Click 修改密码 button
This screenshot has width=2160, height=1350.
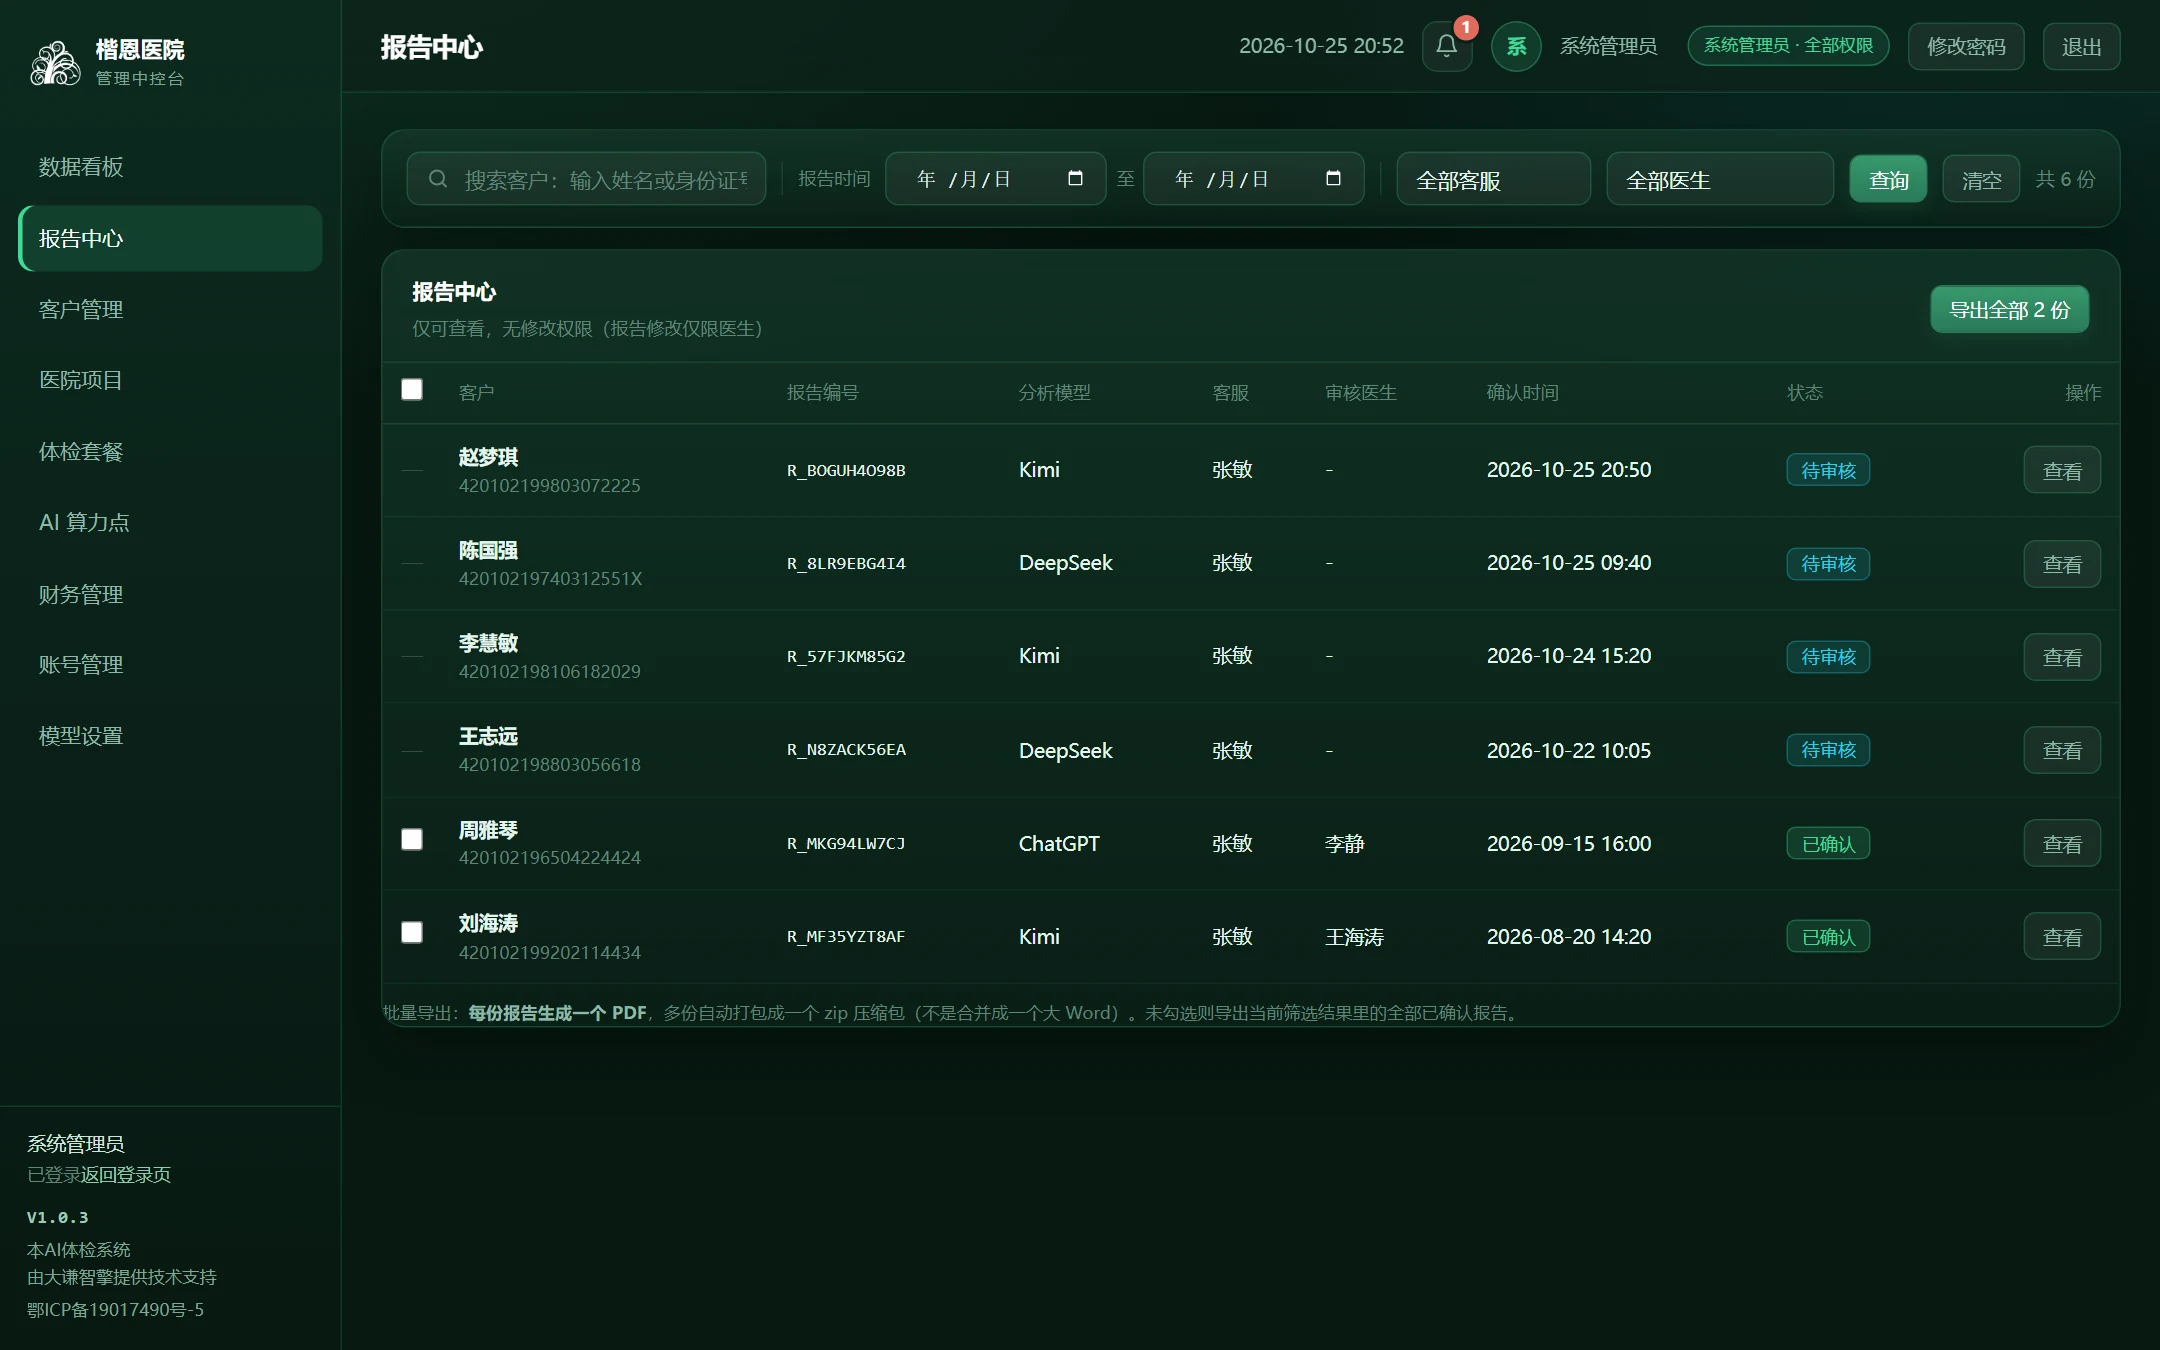pyautogui.click(x=1966, y=46)
